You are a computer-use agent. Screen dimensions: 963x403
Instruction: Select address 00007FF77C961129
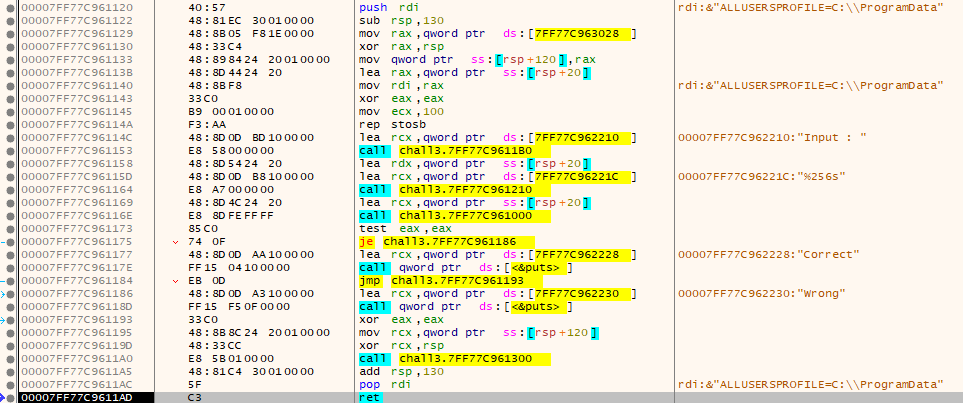77,33
